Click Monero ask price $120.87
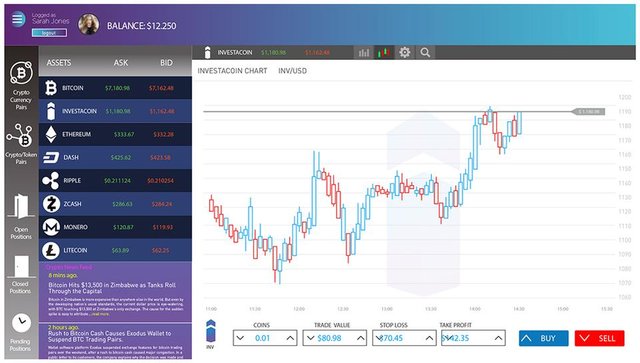640x363 pixels. tap(123, 227)
